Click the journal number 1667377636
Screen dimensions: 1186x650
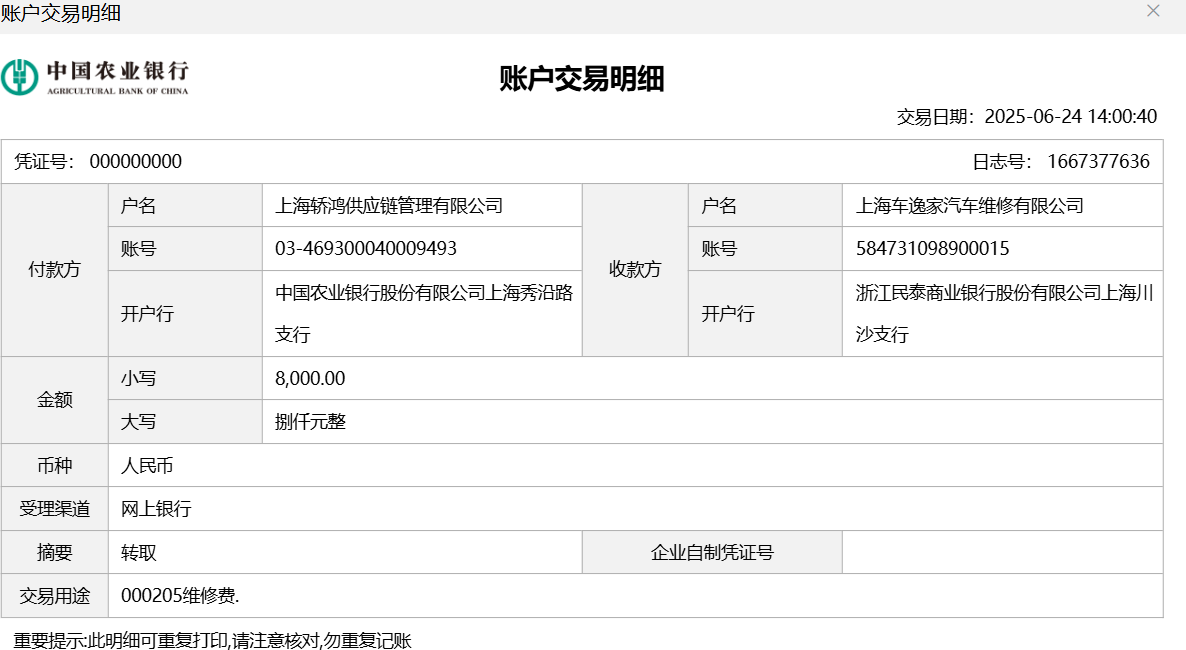pos(1098,162)
